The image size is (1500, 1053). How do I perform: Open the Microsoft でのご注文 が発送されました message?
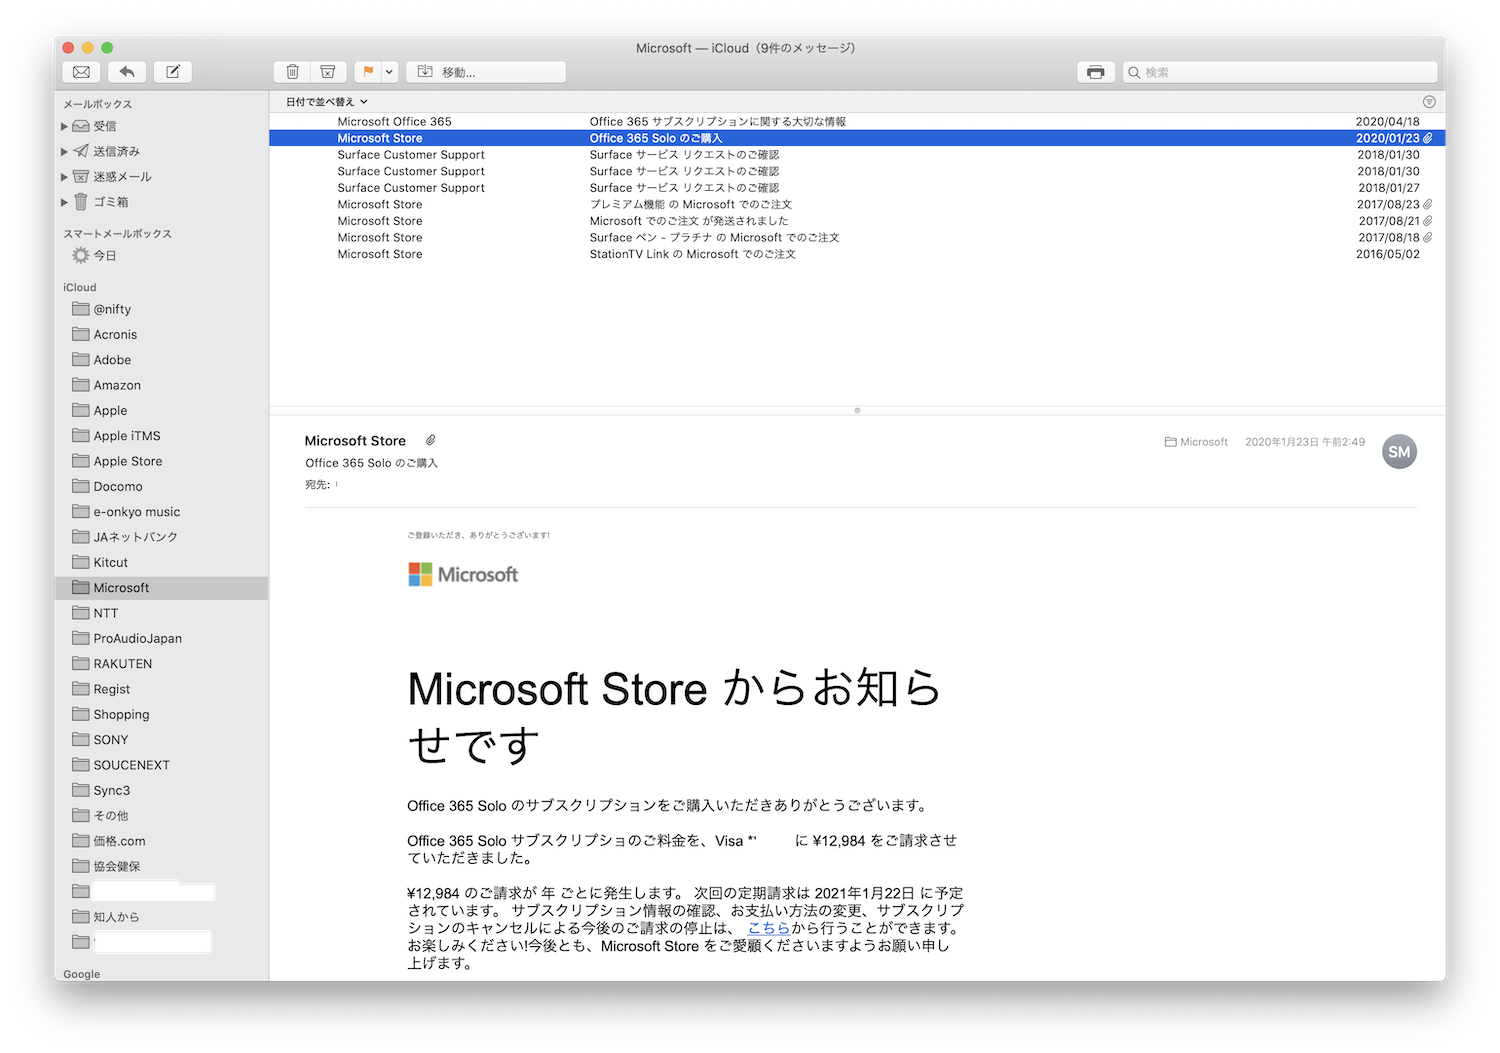click(857, 221)
